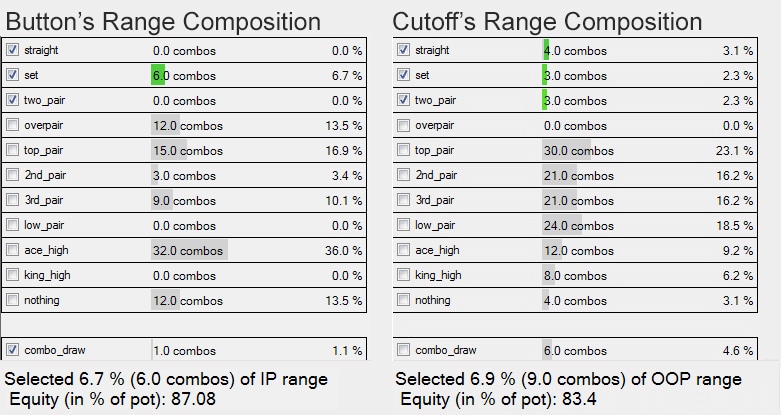The width and height of the screenshot is (781, 415).
Task: Uncheck straight in Cutoff's Range Composition
Action: (x=403, y=50)
